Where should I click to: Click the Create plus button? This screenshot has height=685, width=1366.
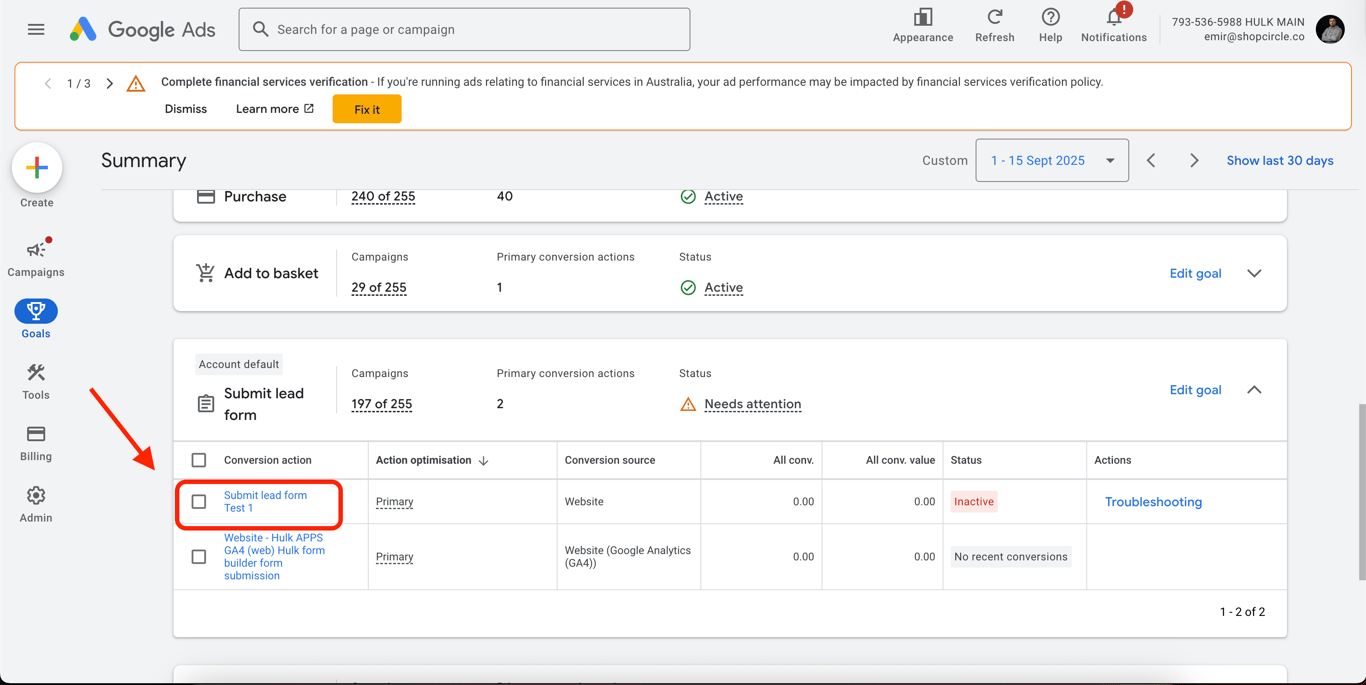click(x=37, y=168)
